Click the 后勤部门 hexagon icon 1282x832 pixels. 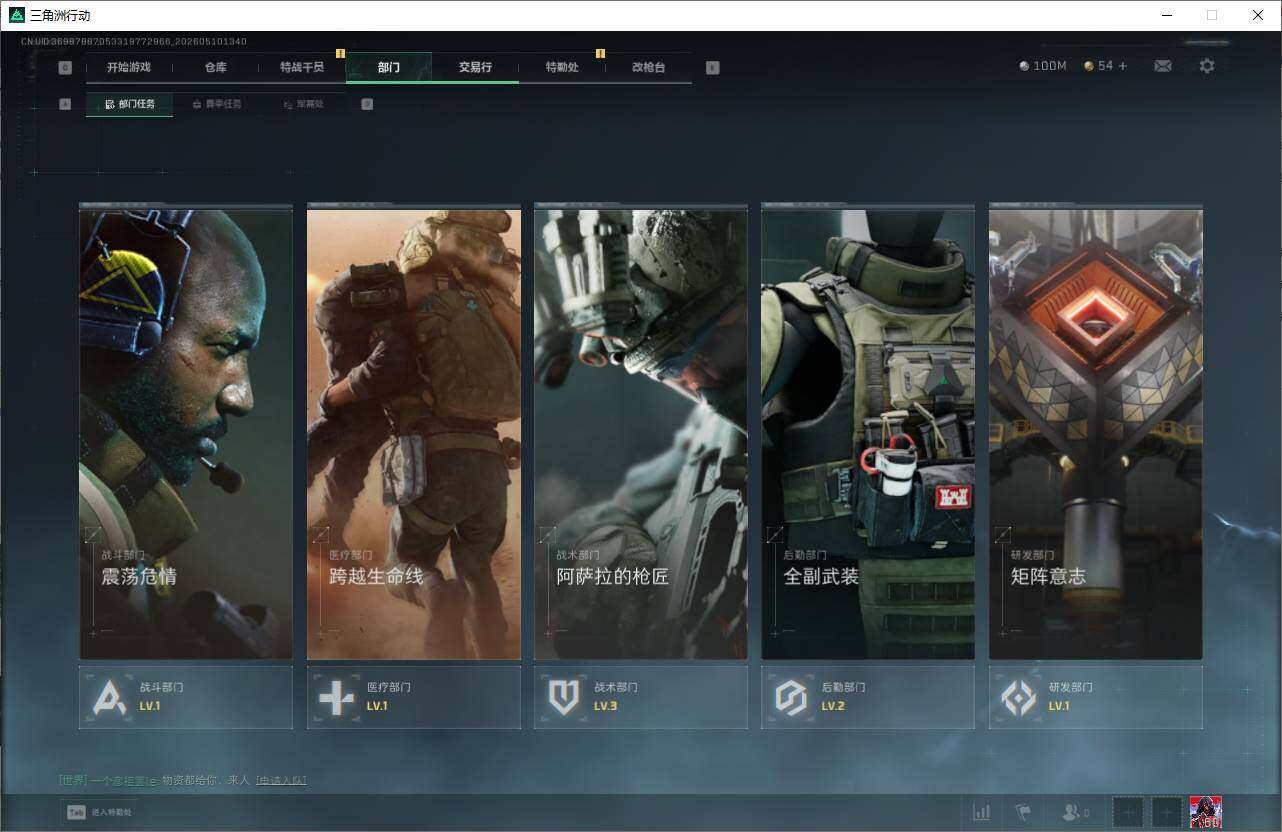click(791, 697)
